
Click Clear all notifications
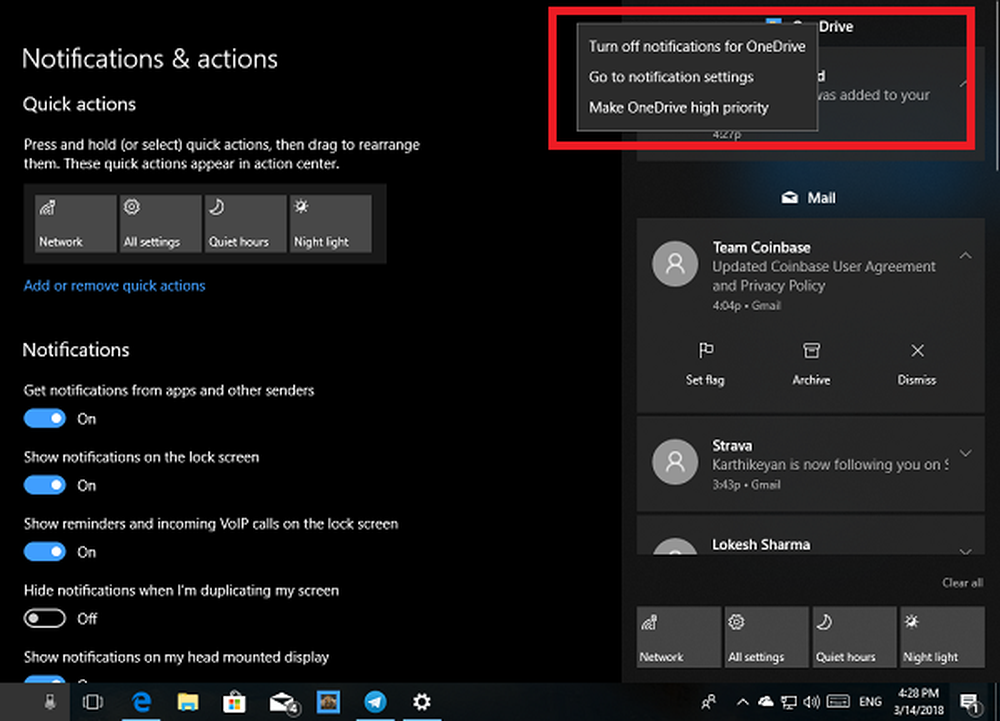(x=962, y=583)
